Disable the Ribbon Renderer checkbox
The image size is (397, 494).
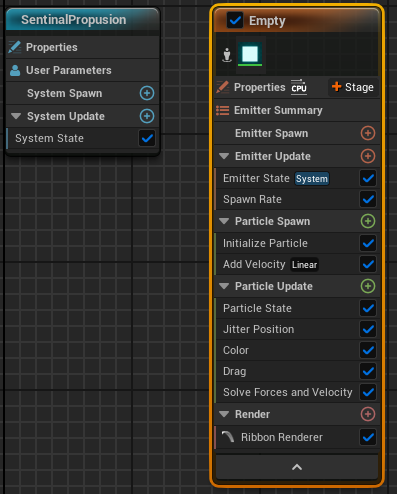pyautogui.click(x=368, y=437)
